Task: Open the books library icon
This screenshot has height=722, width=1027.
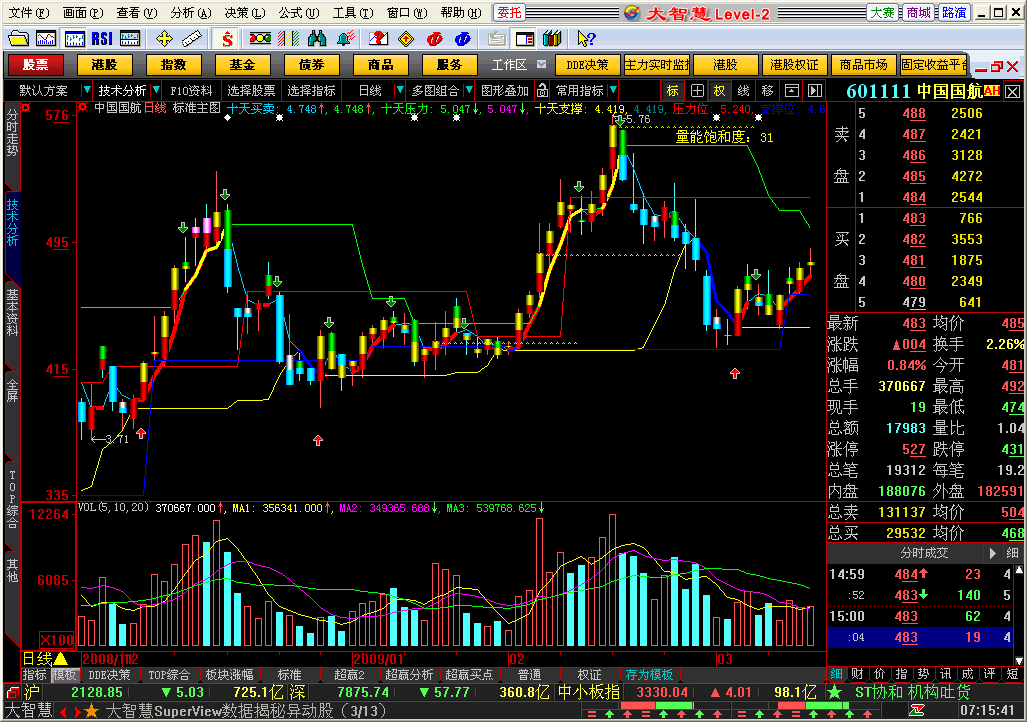Action: point(552,39)
